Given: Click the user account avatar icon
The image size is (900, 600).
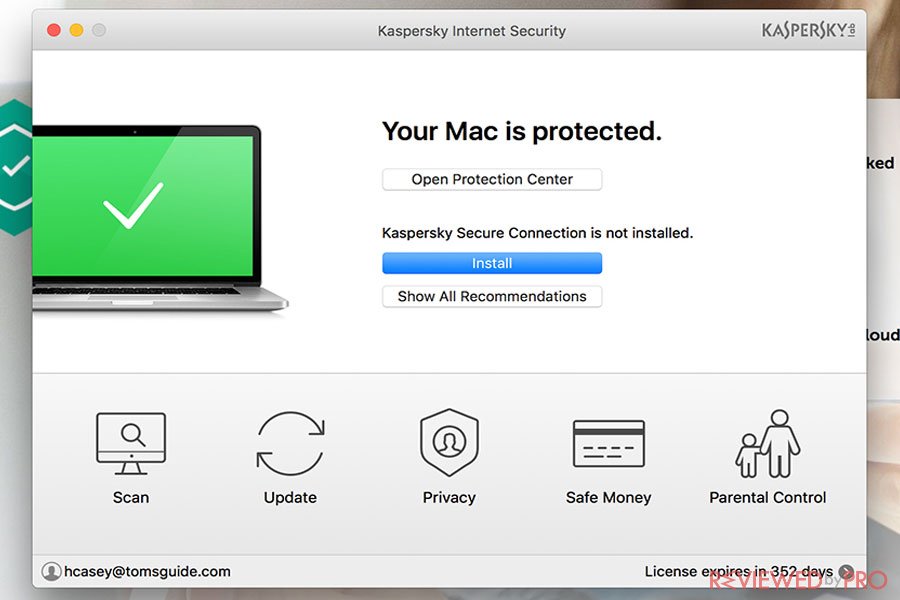Looking at the screenshot, I should [x=51, y=571].
